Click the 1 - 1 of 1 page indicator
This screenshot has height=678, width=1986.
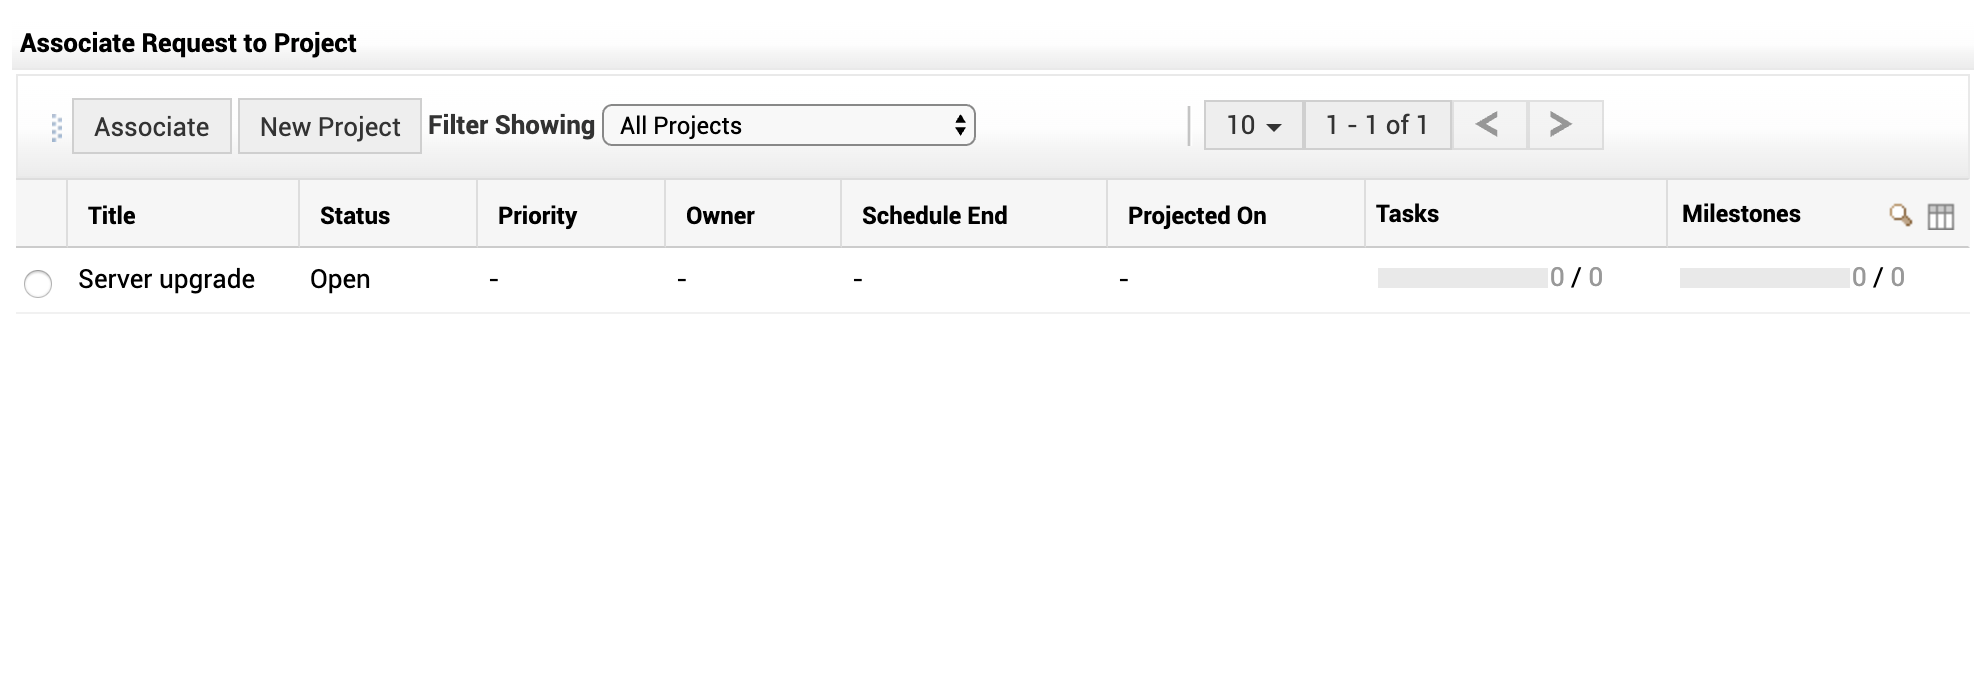tap(1377, 125)
